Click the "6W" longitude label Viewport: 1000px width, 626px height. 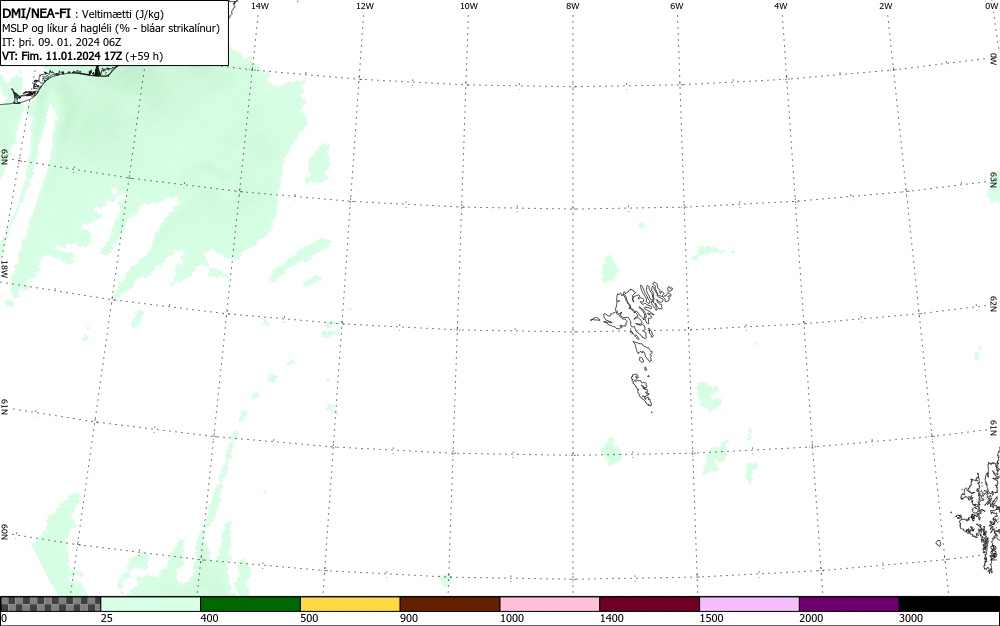tap(677, 5)
